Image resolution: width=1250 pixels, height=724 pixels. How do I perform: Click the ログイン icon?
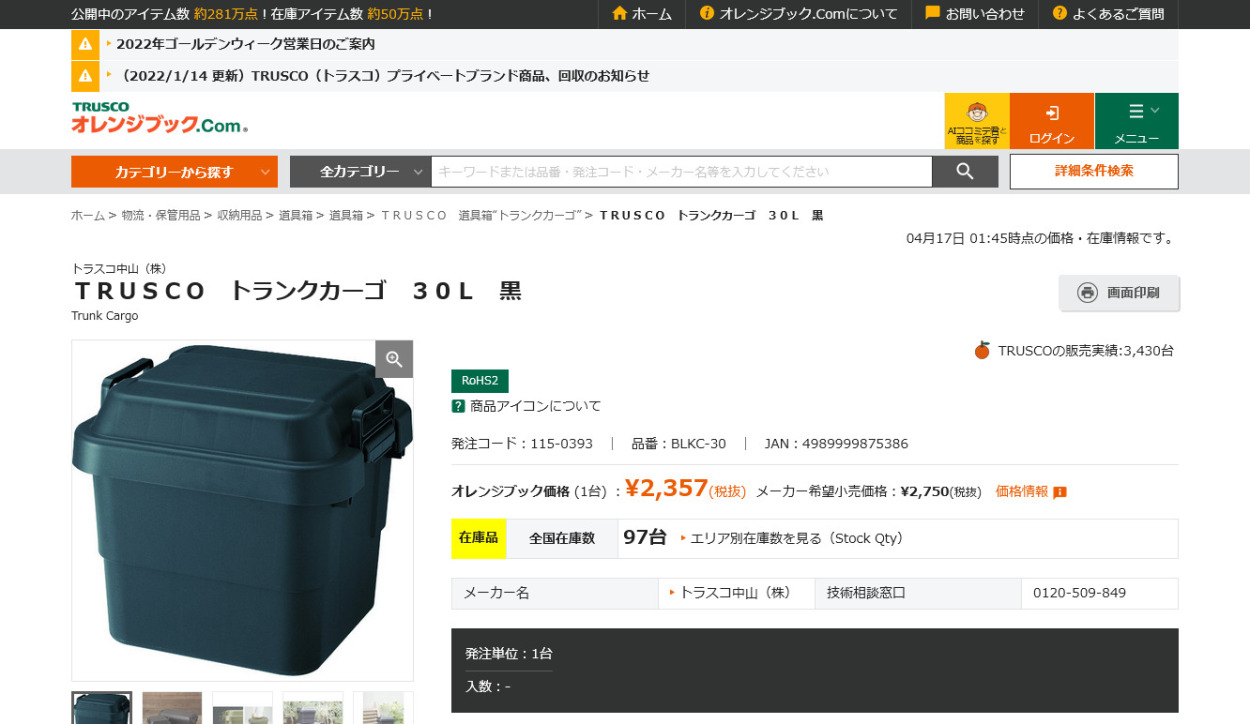coord(1050,113)
